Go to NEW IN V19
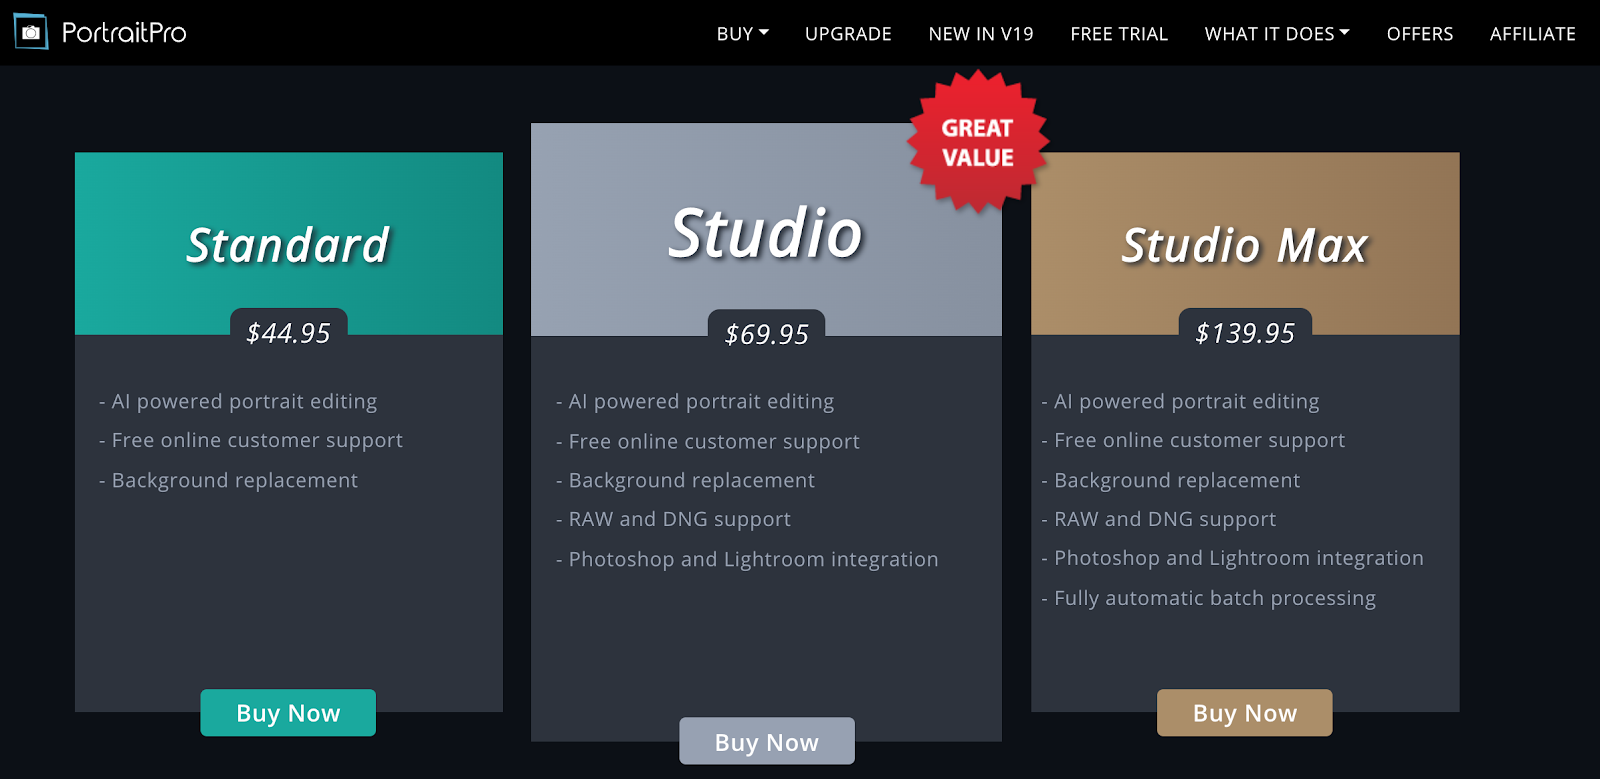The width and height of the screenshot is (1600, 779). coord(981,34)
